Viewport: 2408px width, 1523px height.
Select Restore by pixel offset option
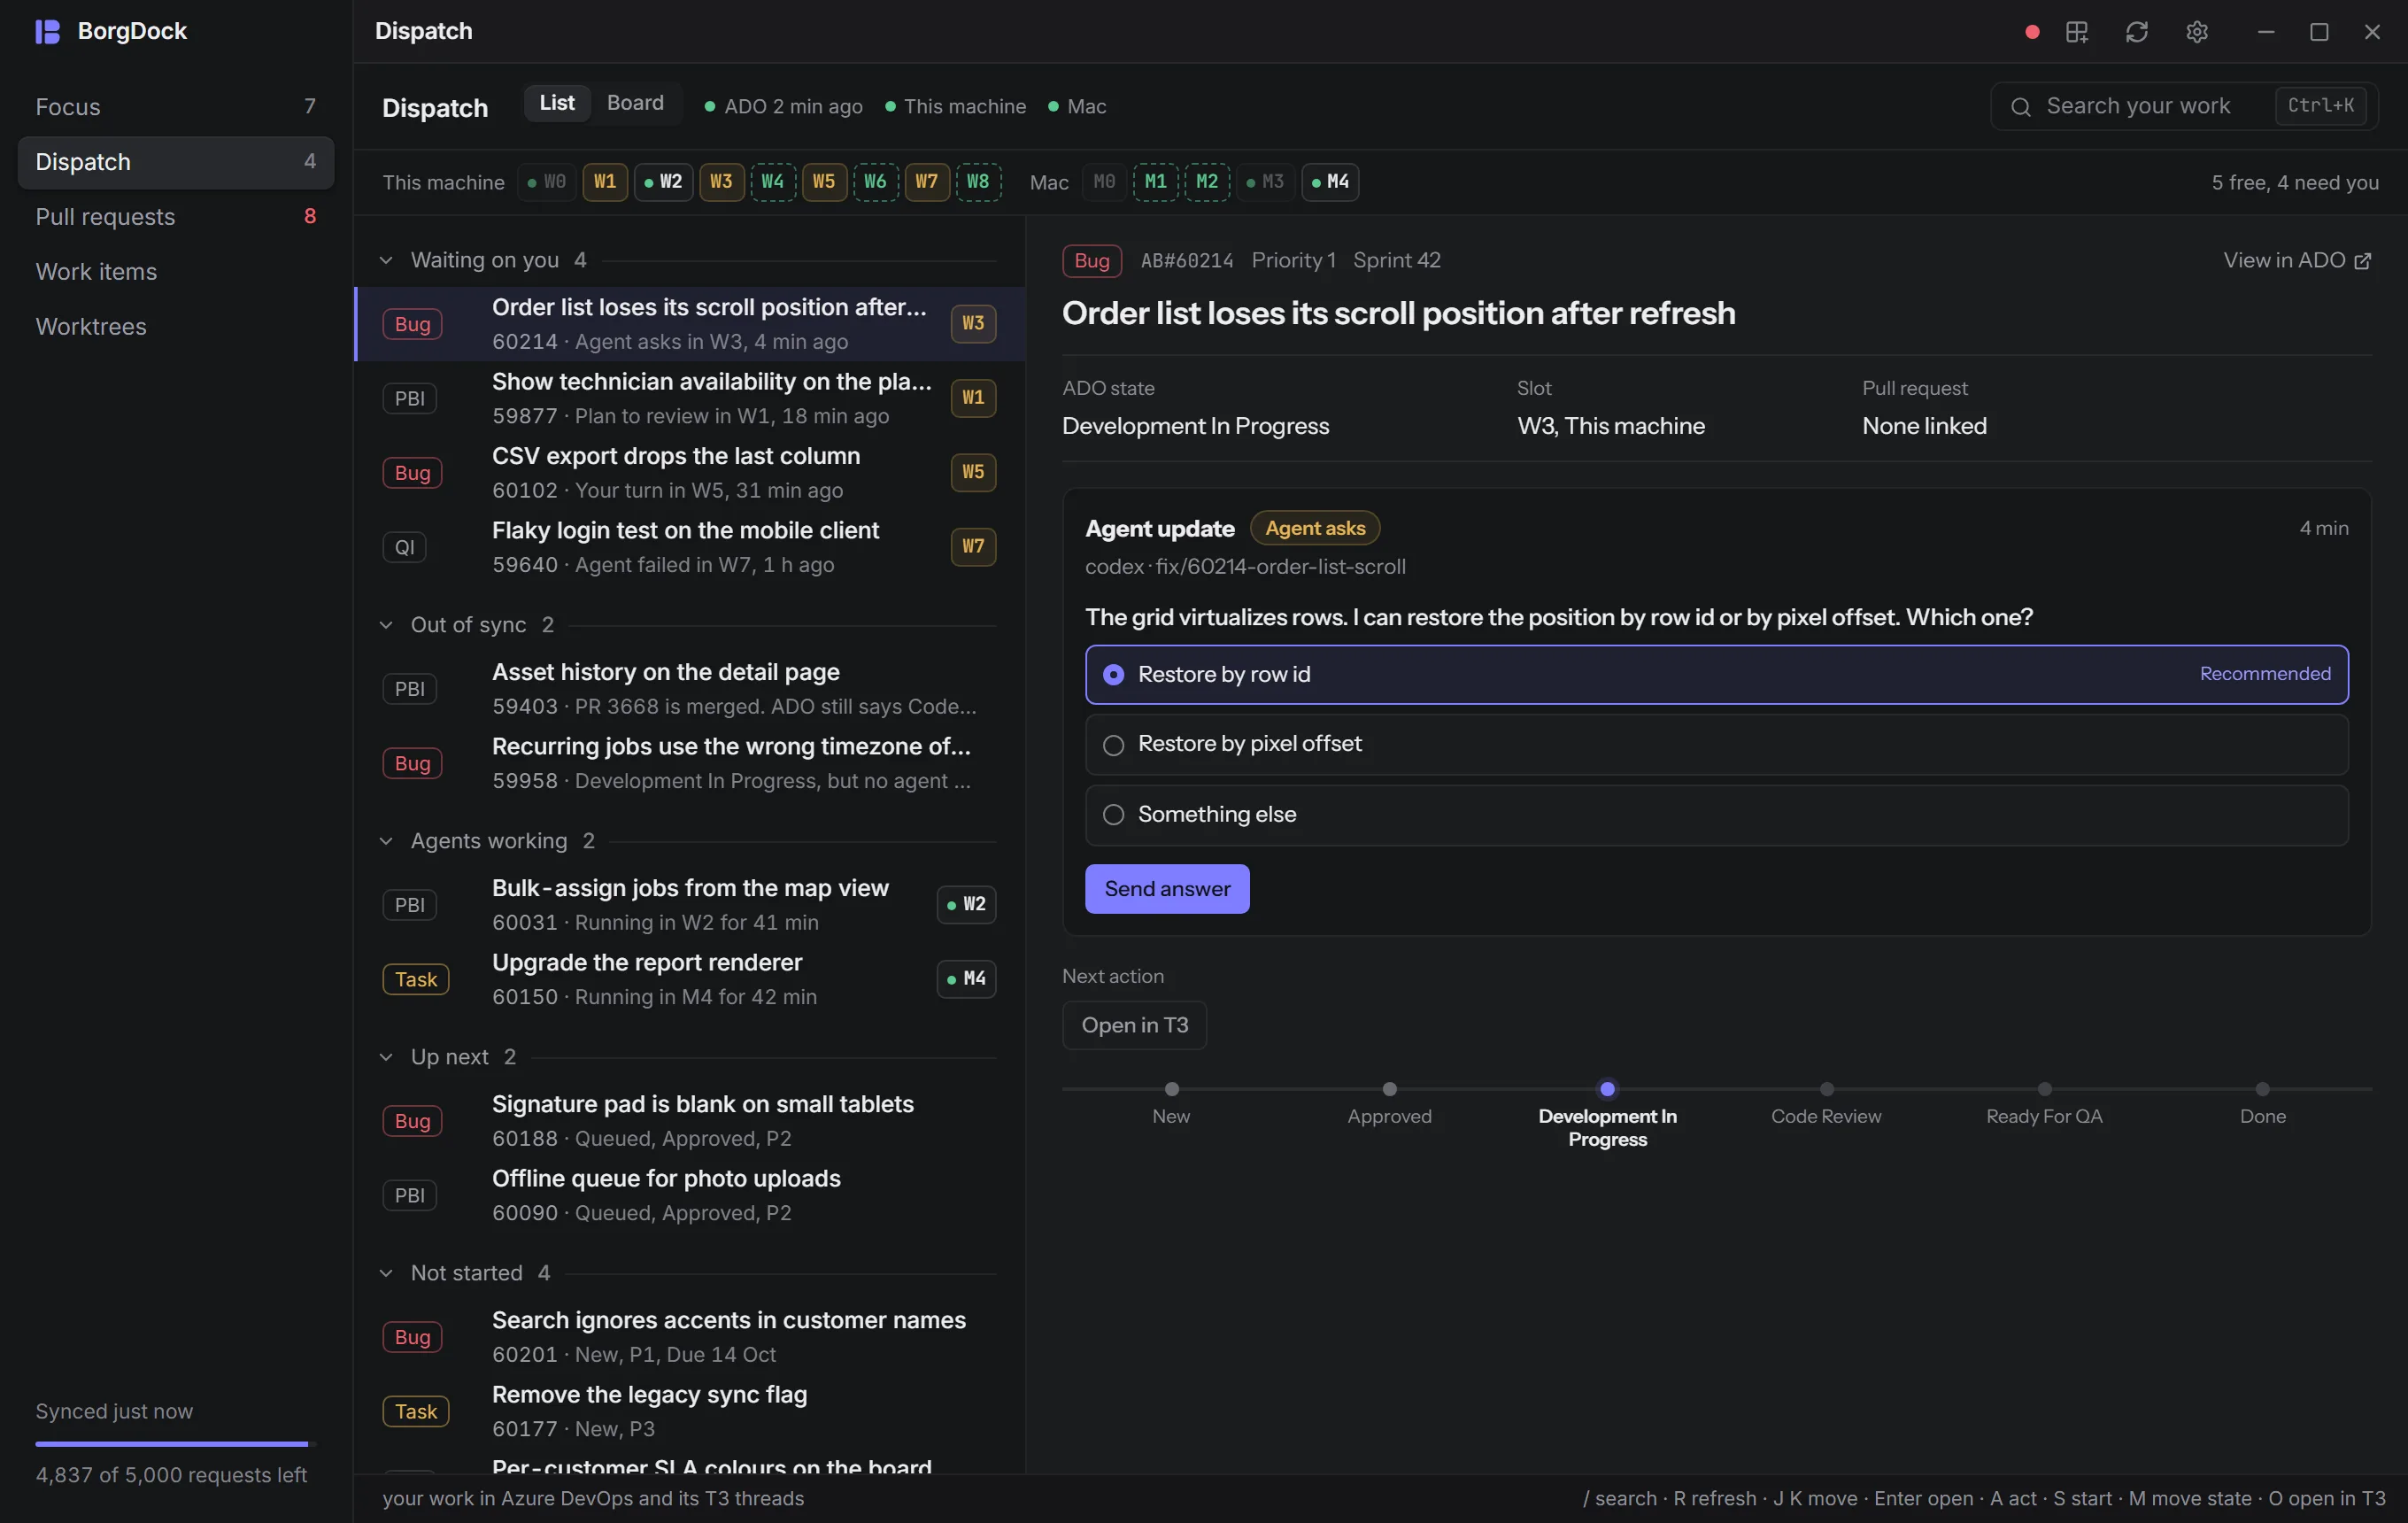[1716, 745]
